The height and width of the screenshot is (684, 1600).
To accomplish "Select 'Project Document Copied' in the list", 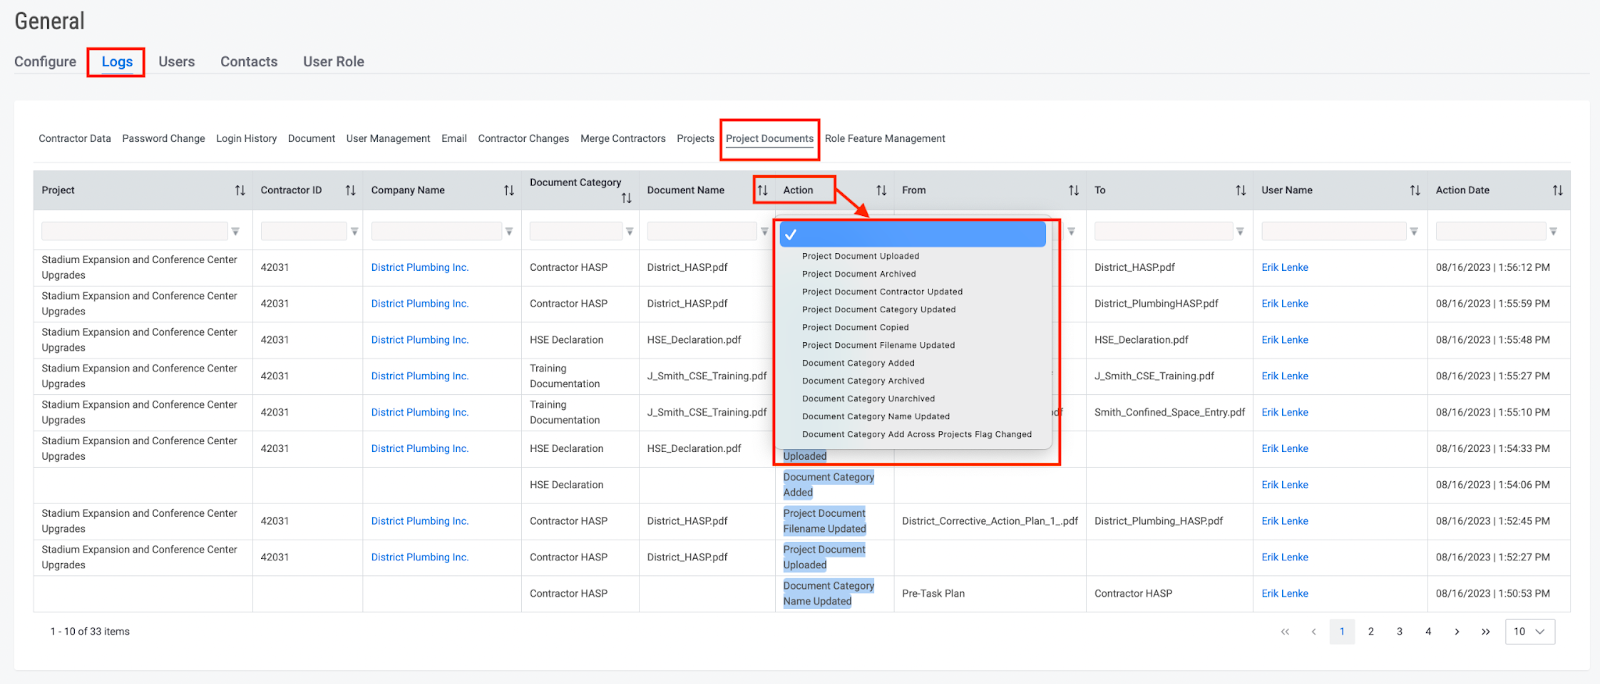I will pyautogui.click(x=856, y=327).
